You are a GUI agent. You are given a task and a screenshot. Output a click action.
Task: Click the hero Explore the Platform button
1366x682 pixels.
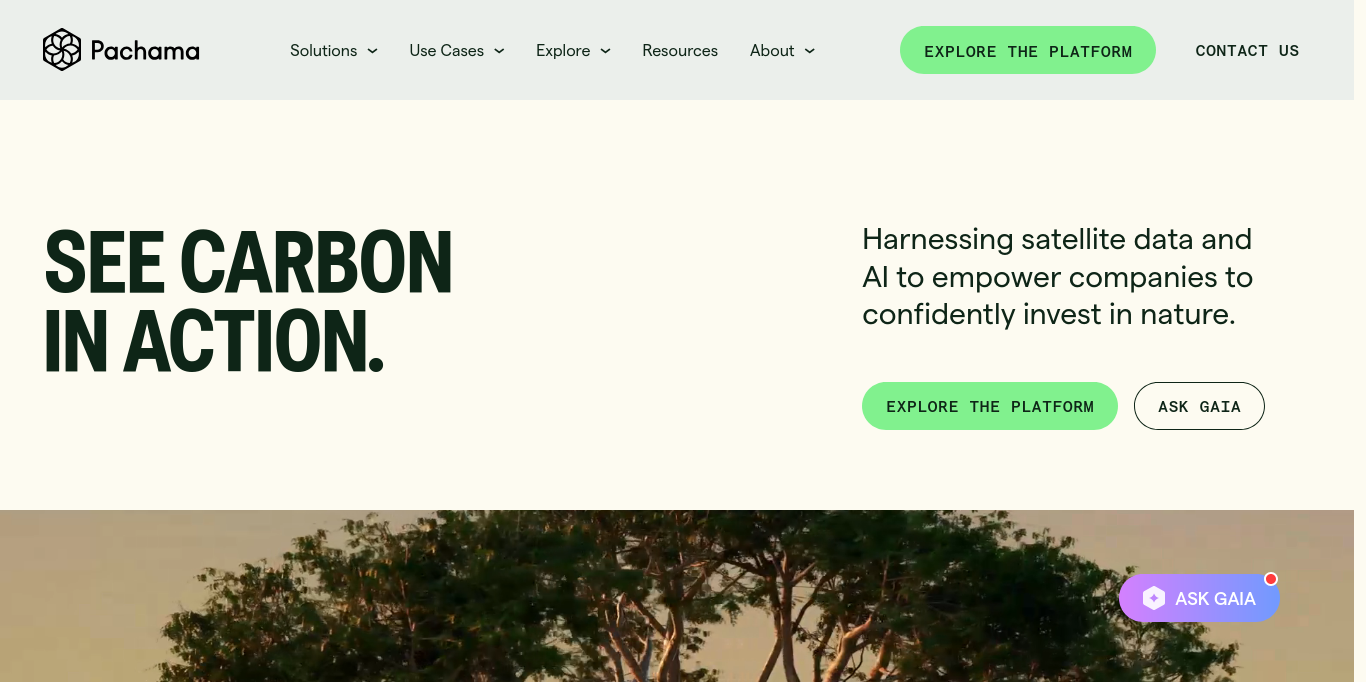[990, 406]
